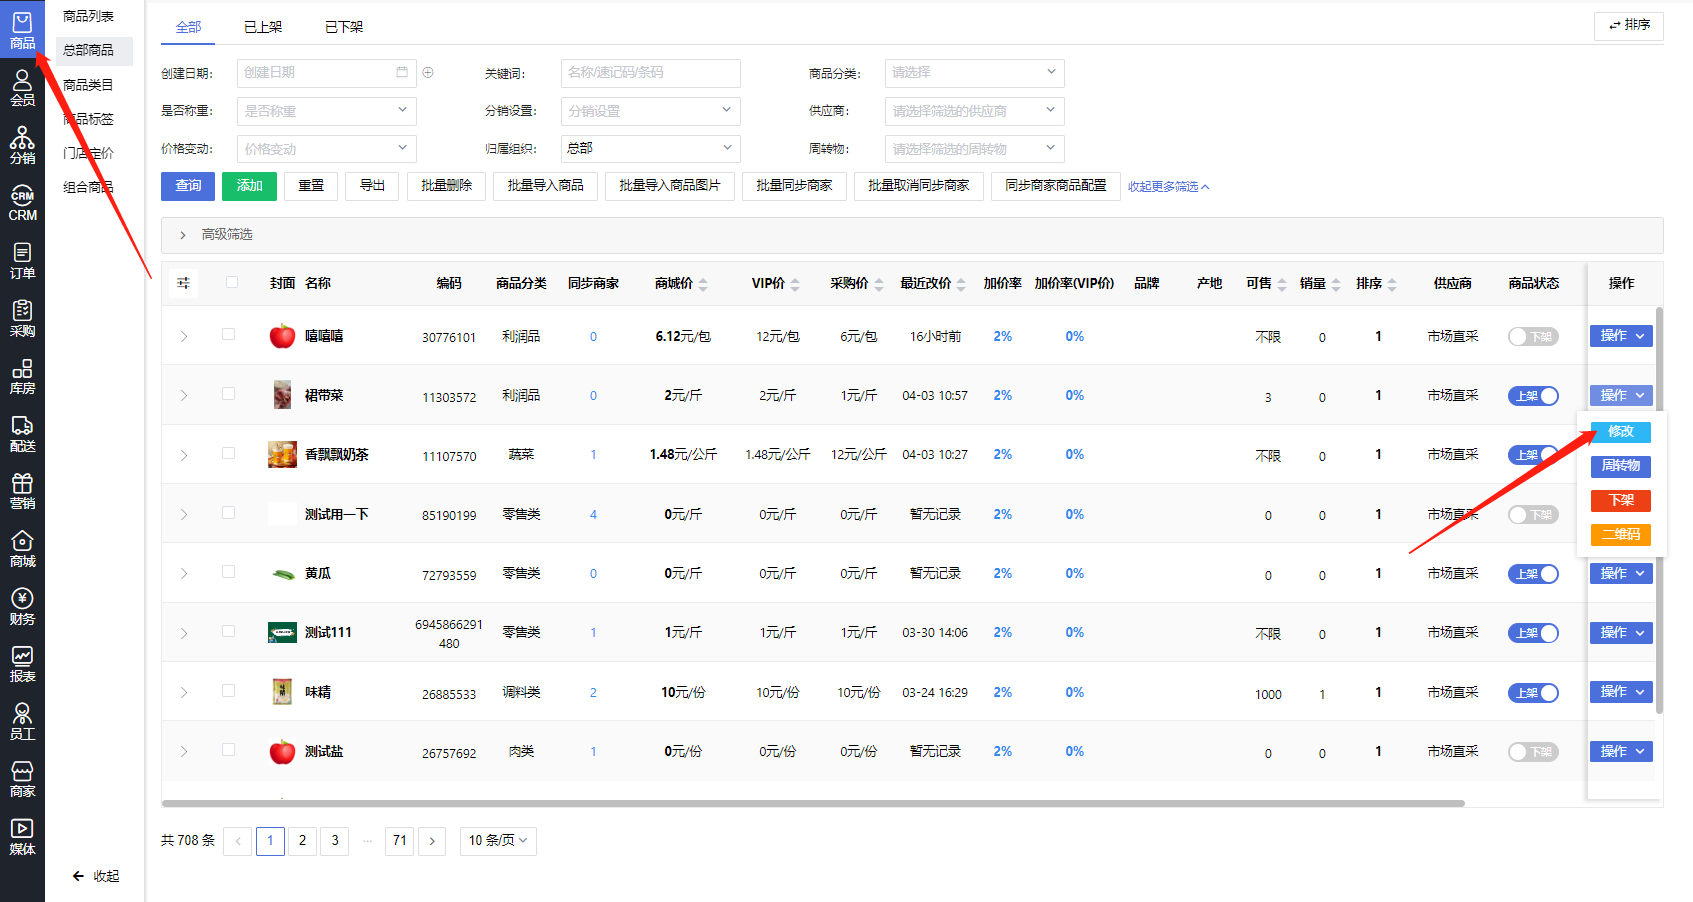1693x902 pixels.
Task: Click the 关键词 search input field
Action: pyautogui.click(x=650, y=73)
